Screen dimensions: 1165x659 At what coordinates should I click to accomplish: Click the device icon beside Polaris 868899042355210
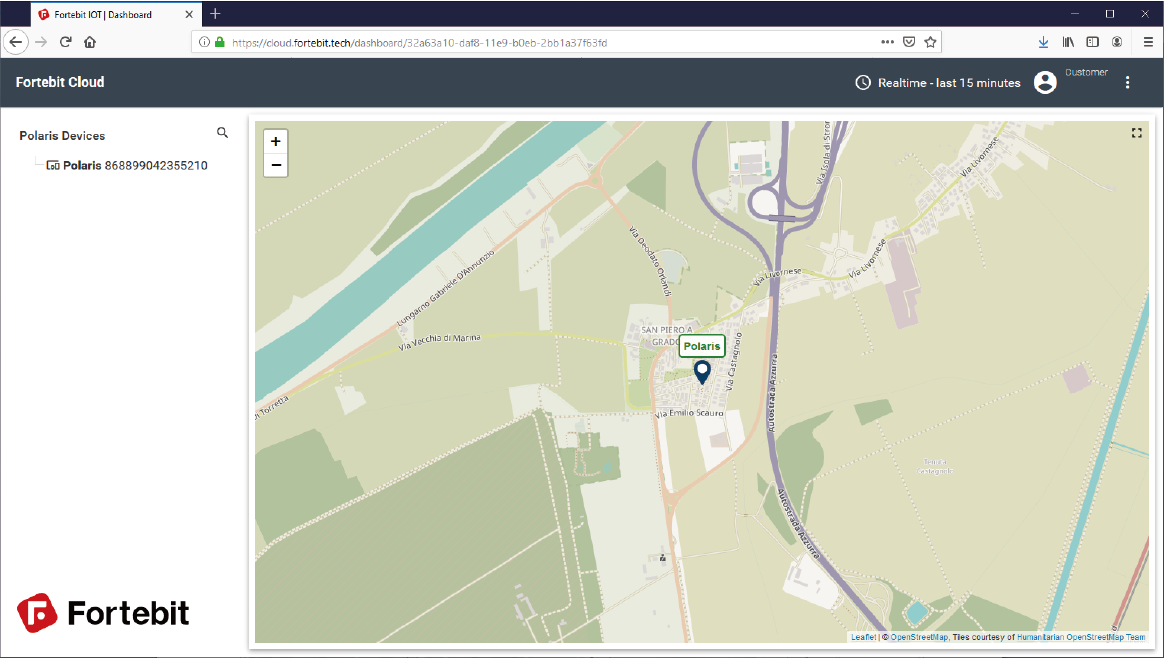[x=53, y=165]
